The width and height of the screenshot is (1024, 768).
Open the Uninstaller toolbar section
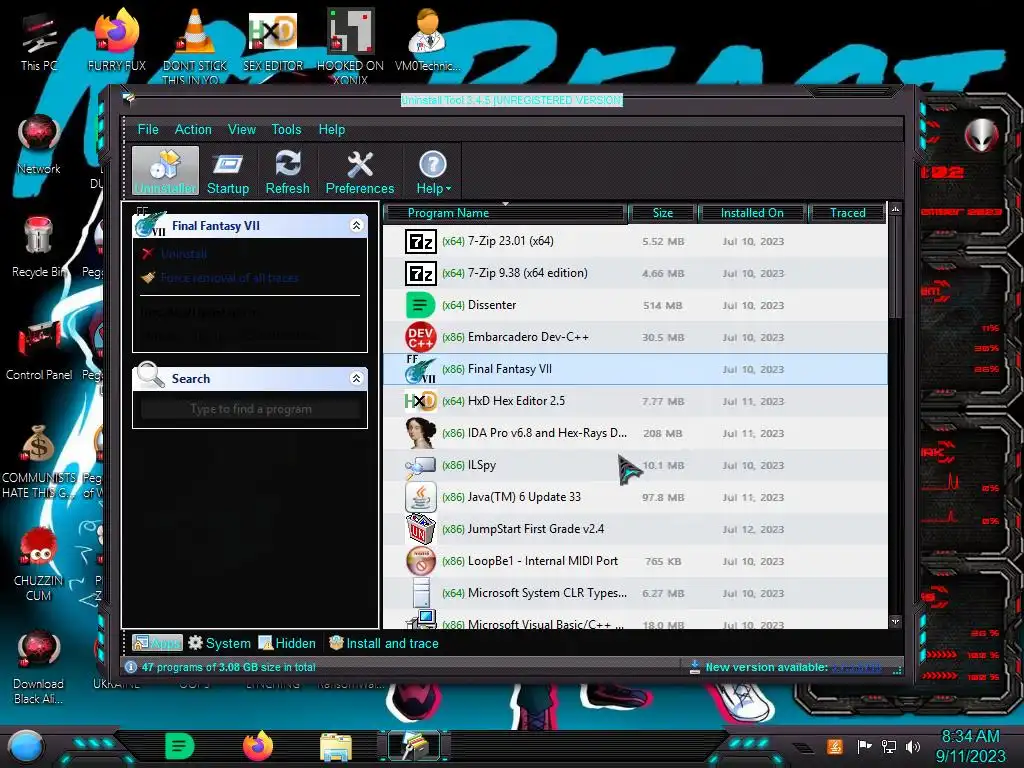[165, 171]
